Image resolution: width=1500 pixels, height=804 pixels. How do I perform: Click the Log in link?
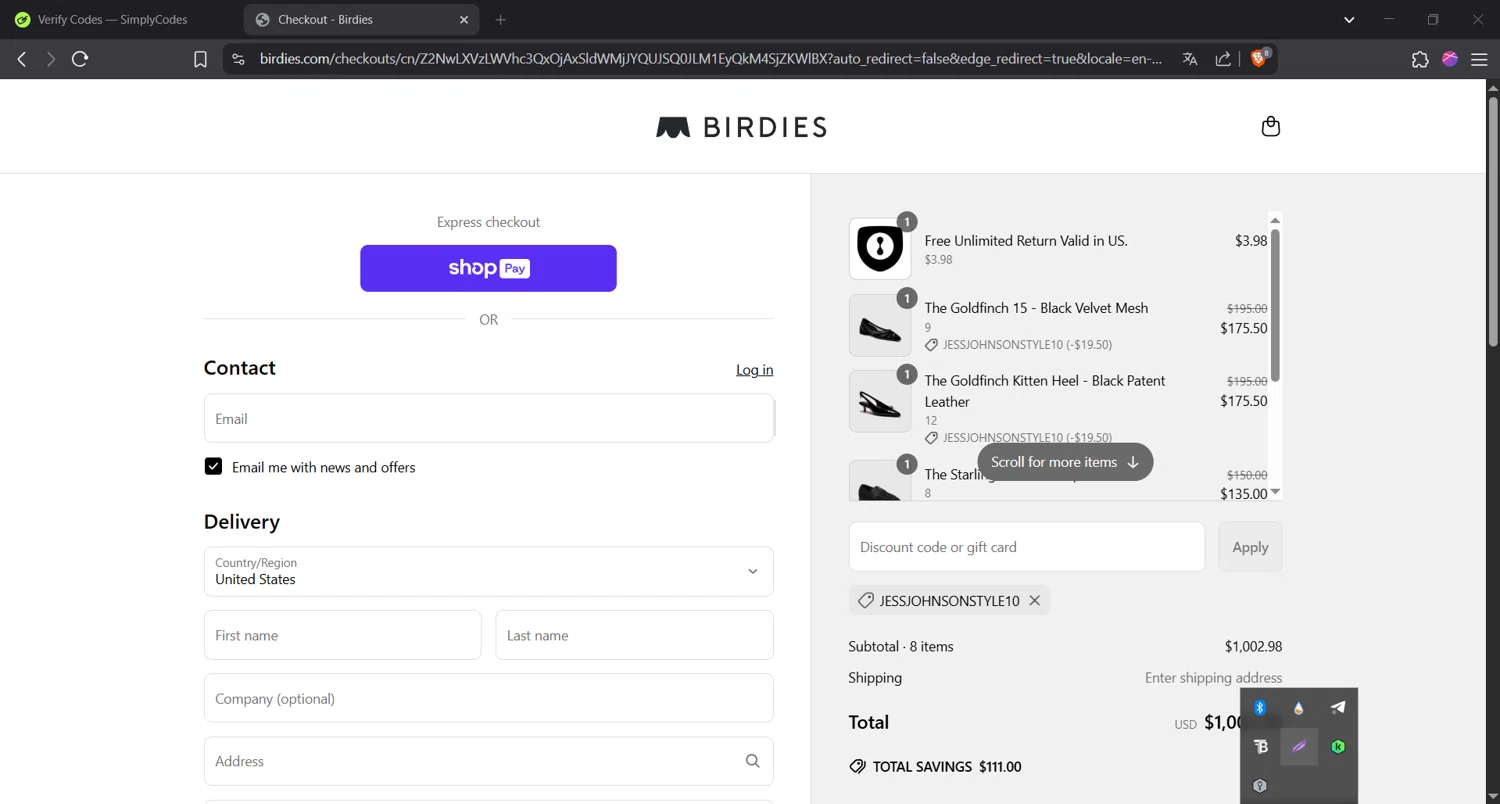point(754,369)
